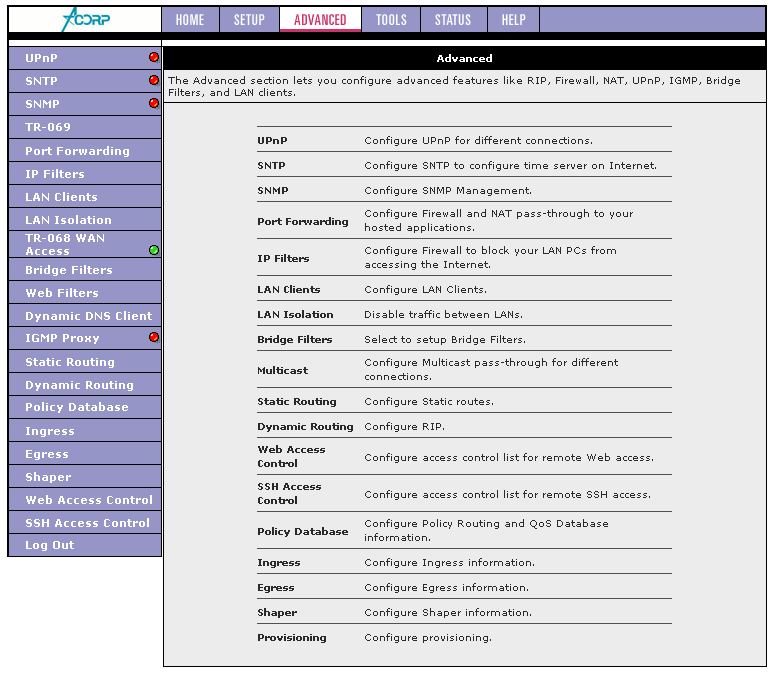Select the ADVANCED tab

point(320,20)
